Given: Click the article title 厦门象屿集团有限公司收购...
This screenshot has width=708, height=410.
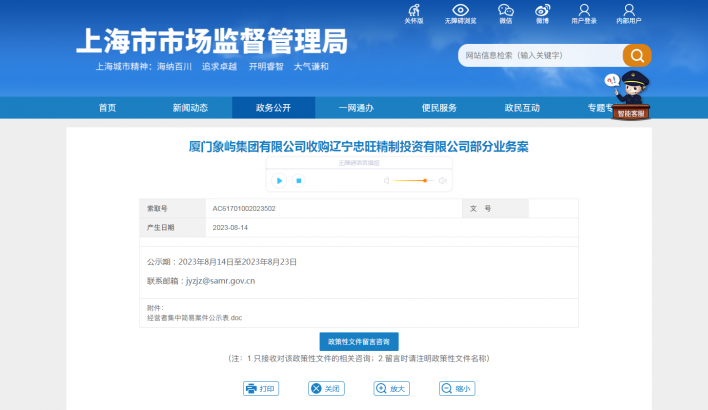Looking at the screenshot, I should coord(359,147).
